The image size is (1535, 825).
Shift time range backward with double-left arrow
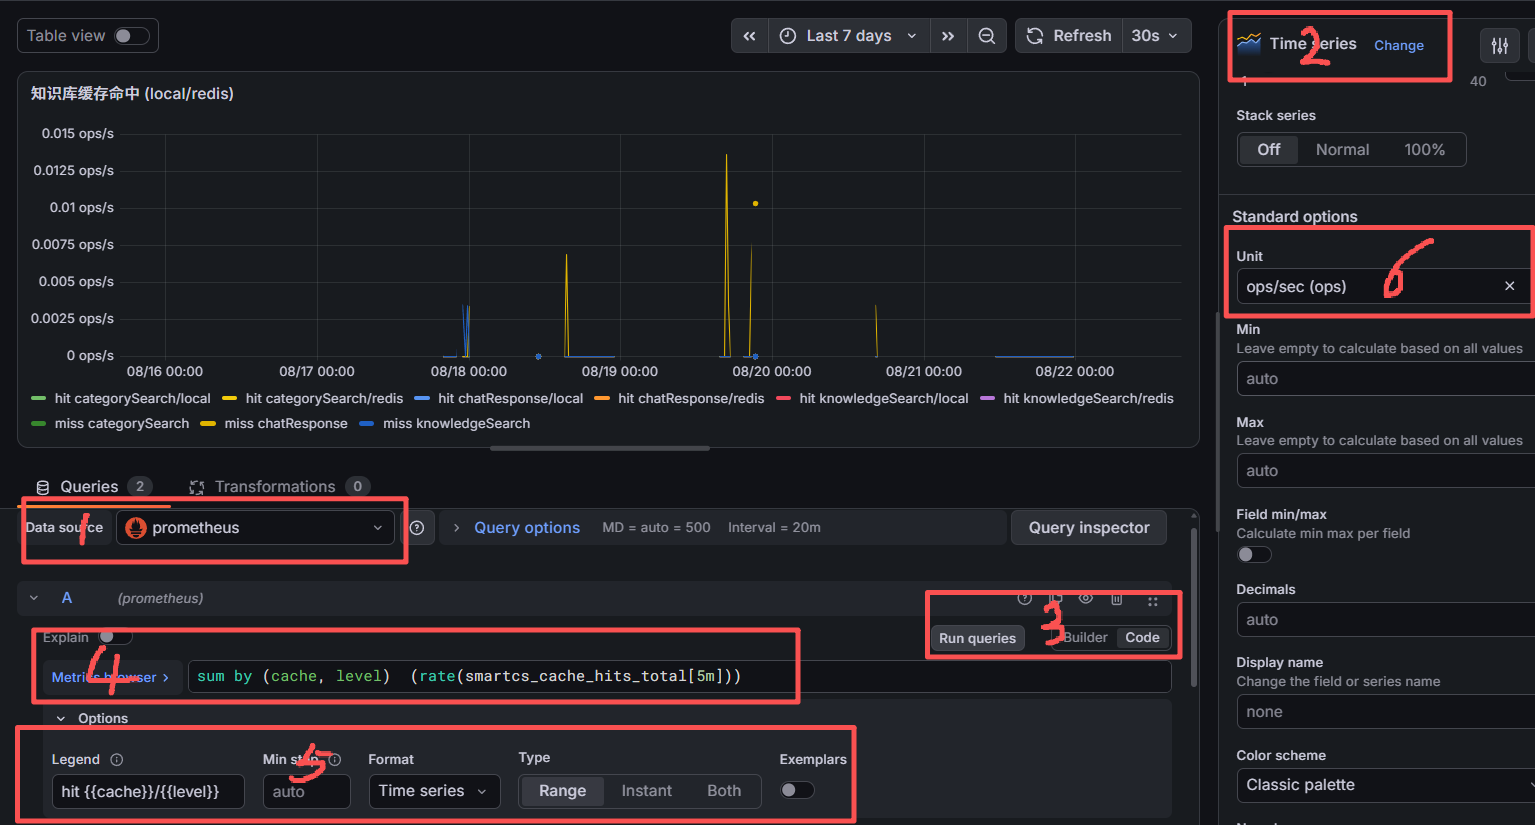[x=749, y=36]
